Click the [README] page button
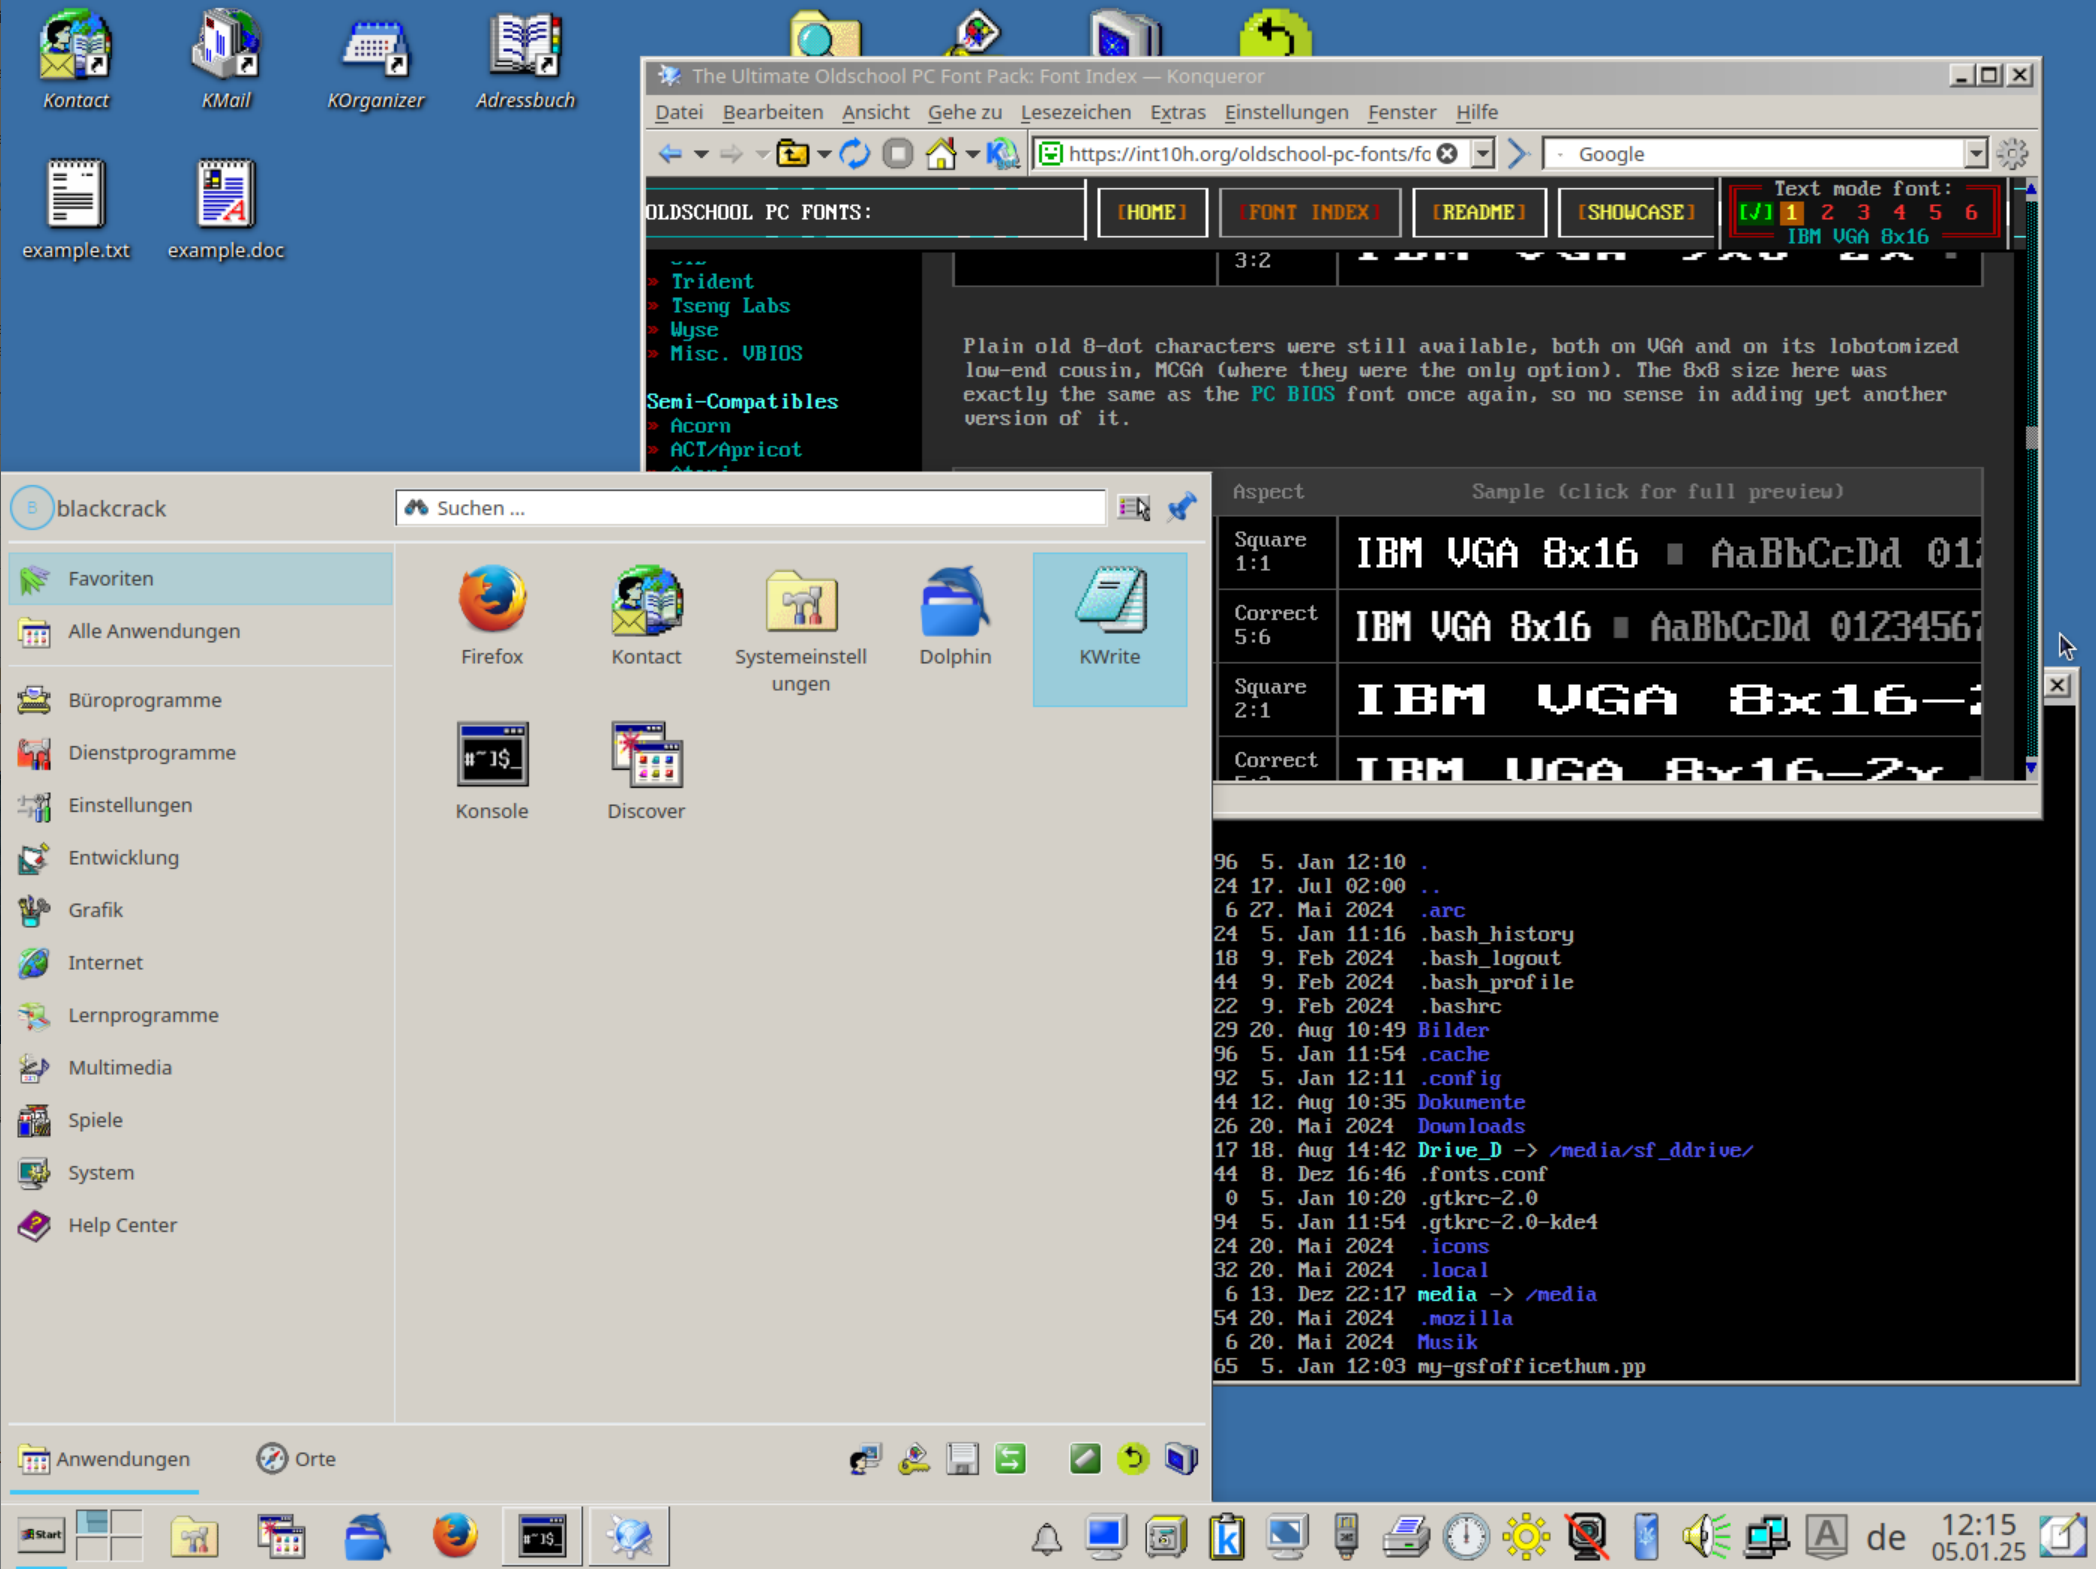Image resolution: width=2096 pixels, height=1569 pixels. coord(1479,212)
